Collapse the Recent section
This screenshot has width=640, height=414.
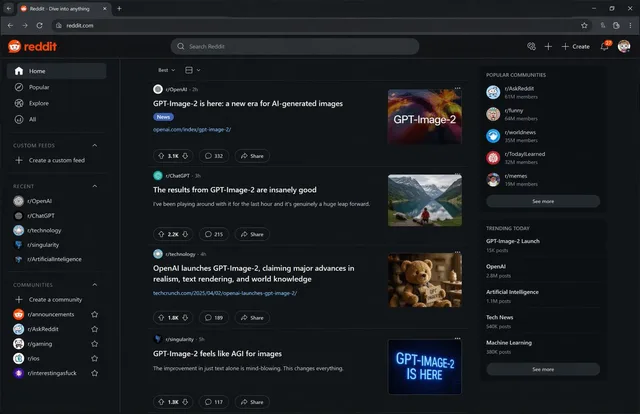click(94, 186)
